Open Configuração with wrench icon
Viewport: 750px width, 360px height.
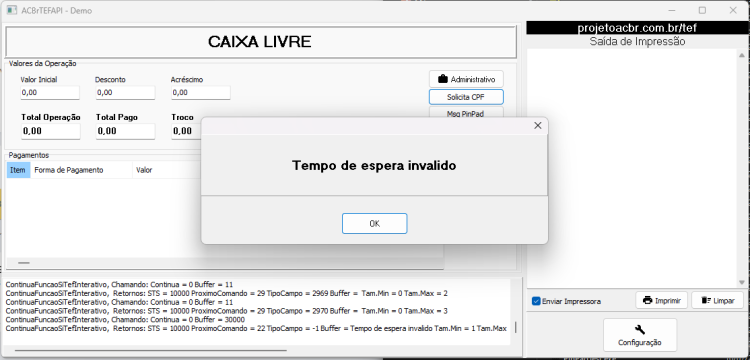(640, 335)
